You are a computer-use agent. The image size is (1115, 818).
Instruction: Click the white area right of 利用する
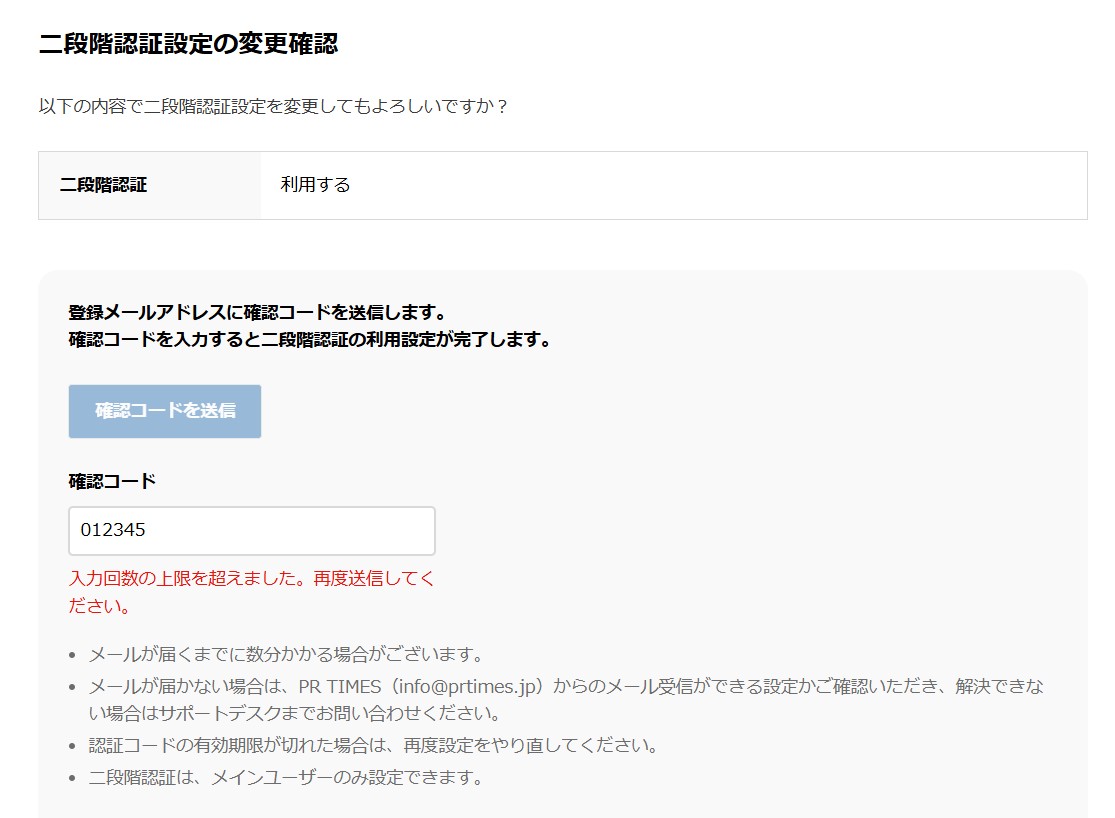pyautogui.click(x=700, y=184)
